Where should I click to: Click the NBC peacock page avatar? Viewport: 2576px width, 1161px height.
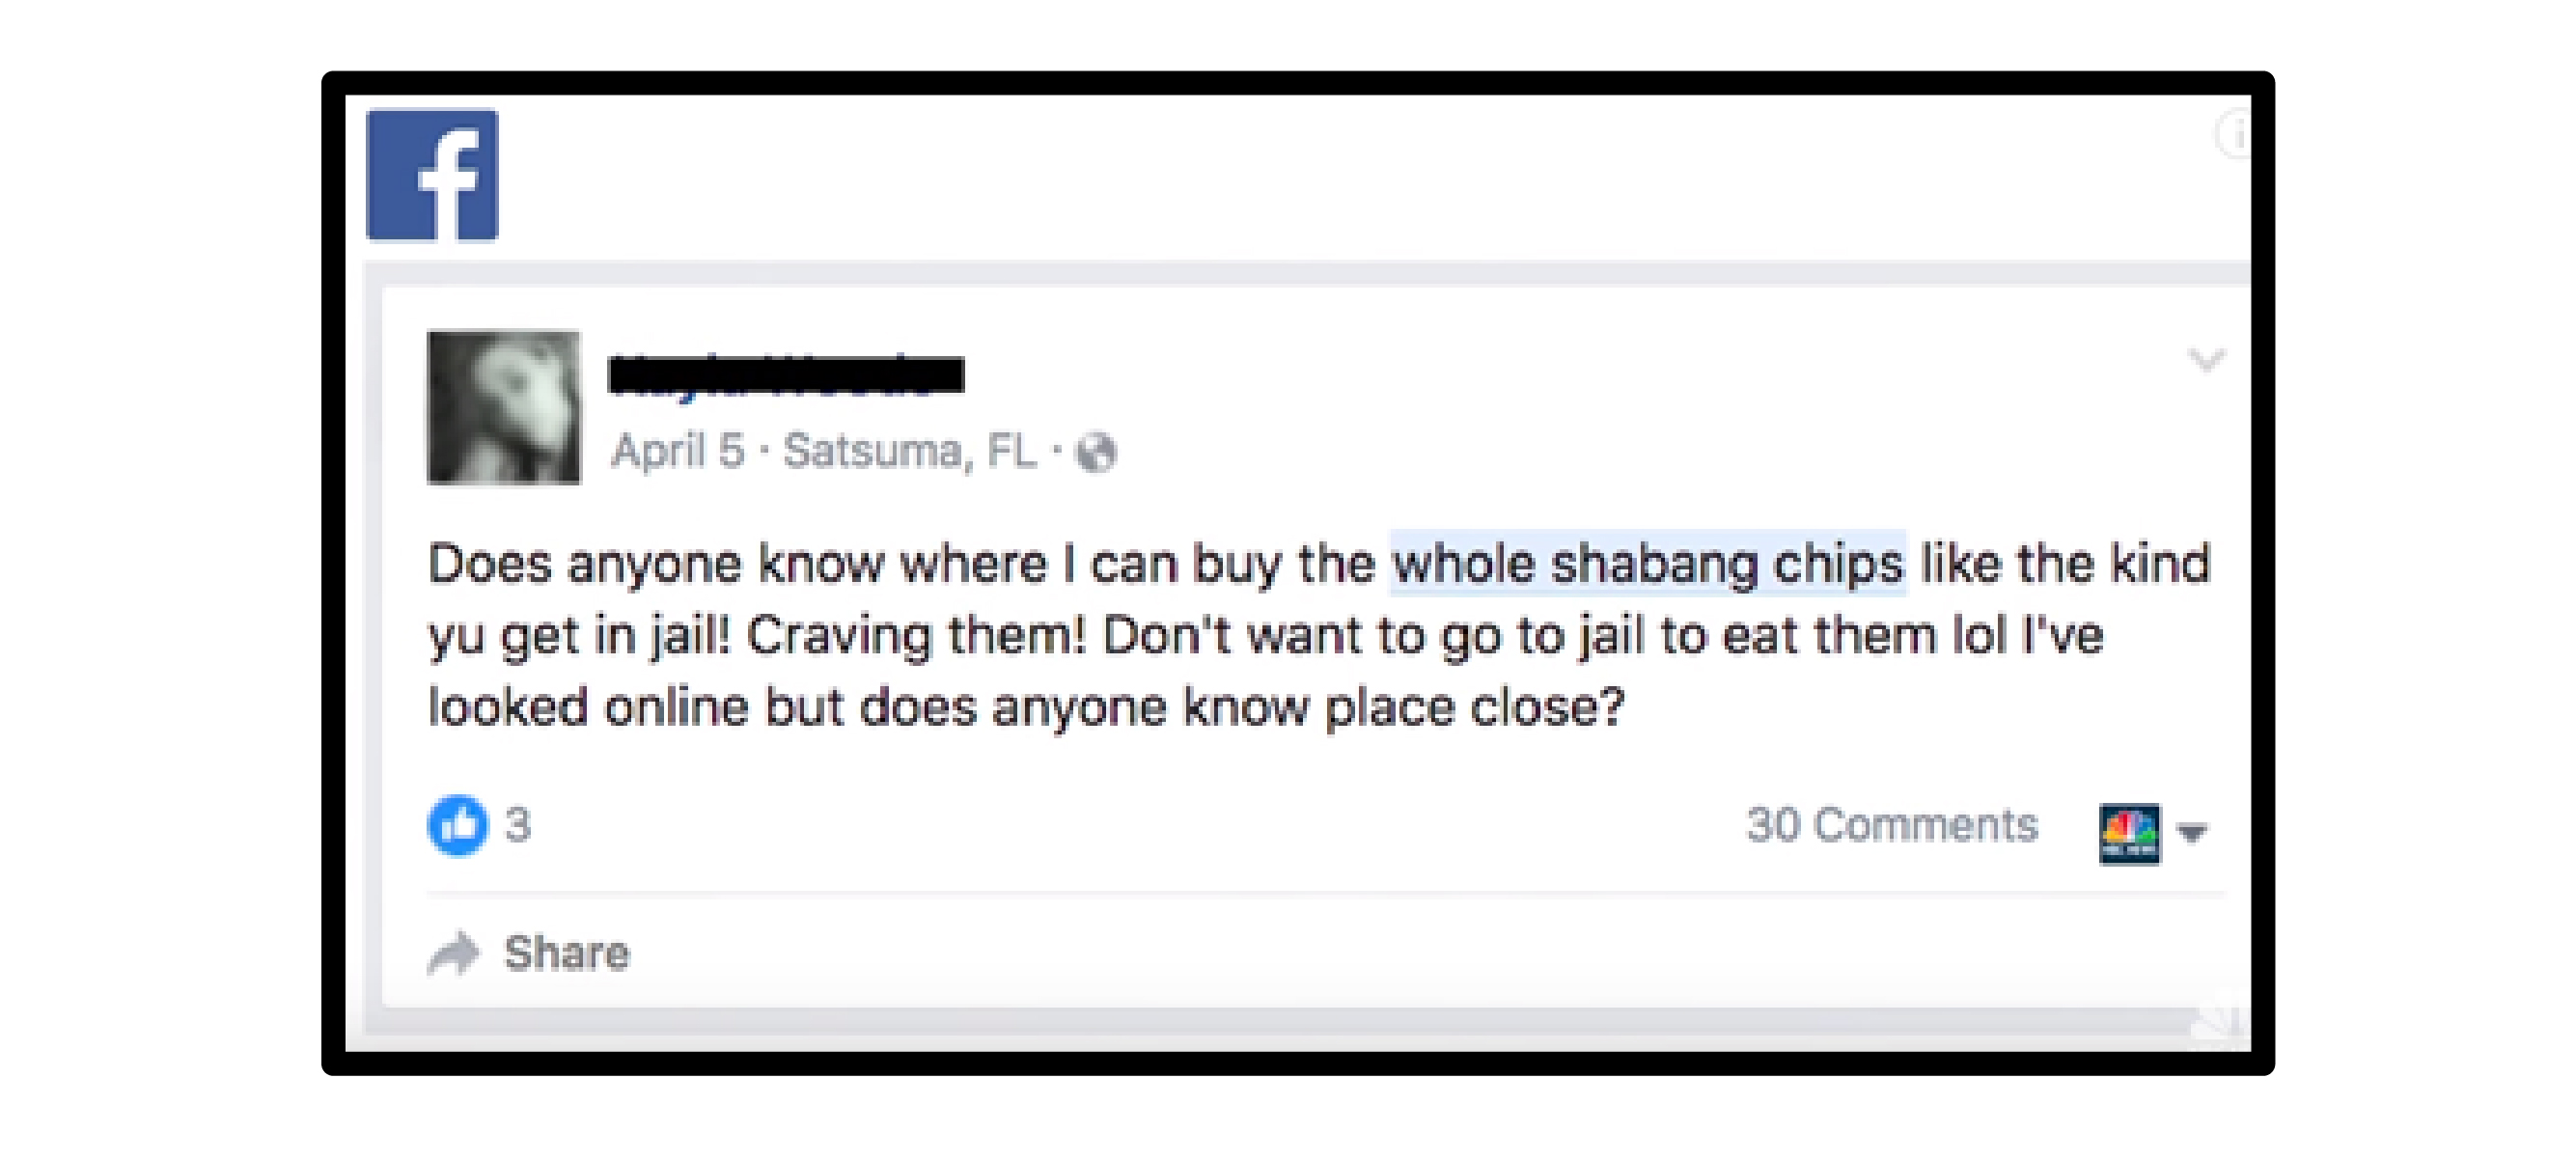(x=2129, y=833)
